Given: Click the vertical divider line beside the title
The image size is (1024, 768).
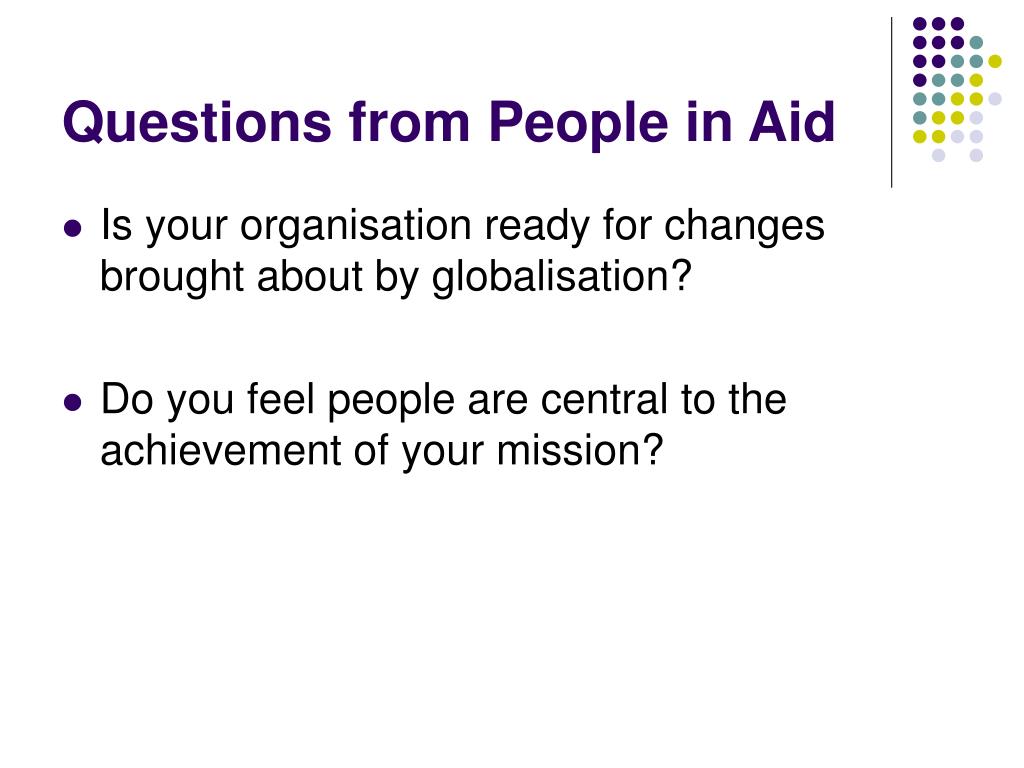Looking at the screenshot, I should coord(891,103).
